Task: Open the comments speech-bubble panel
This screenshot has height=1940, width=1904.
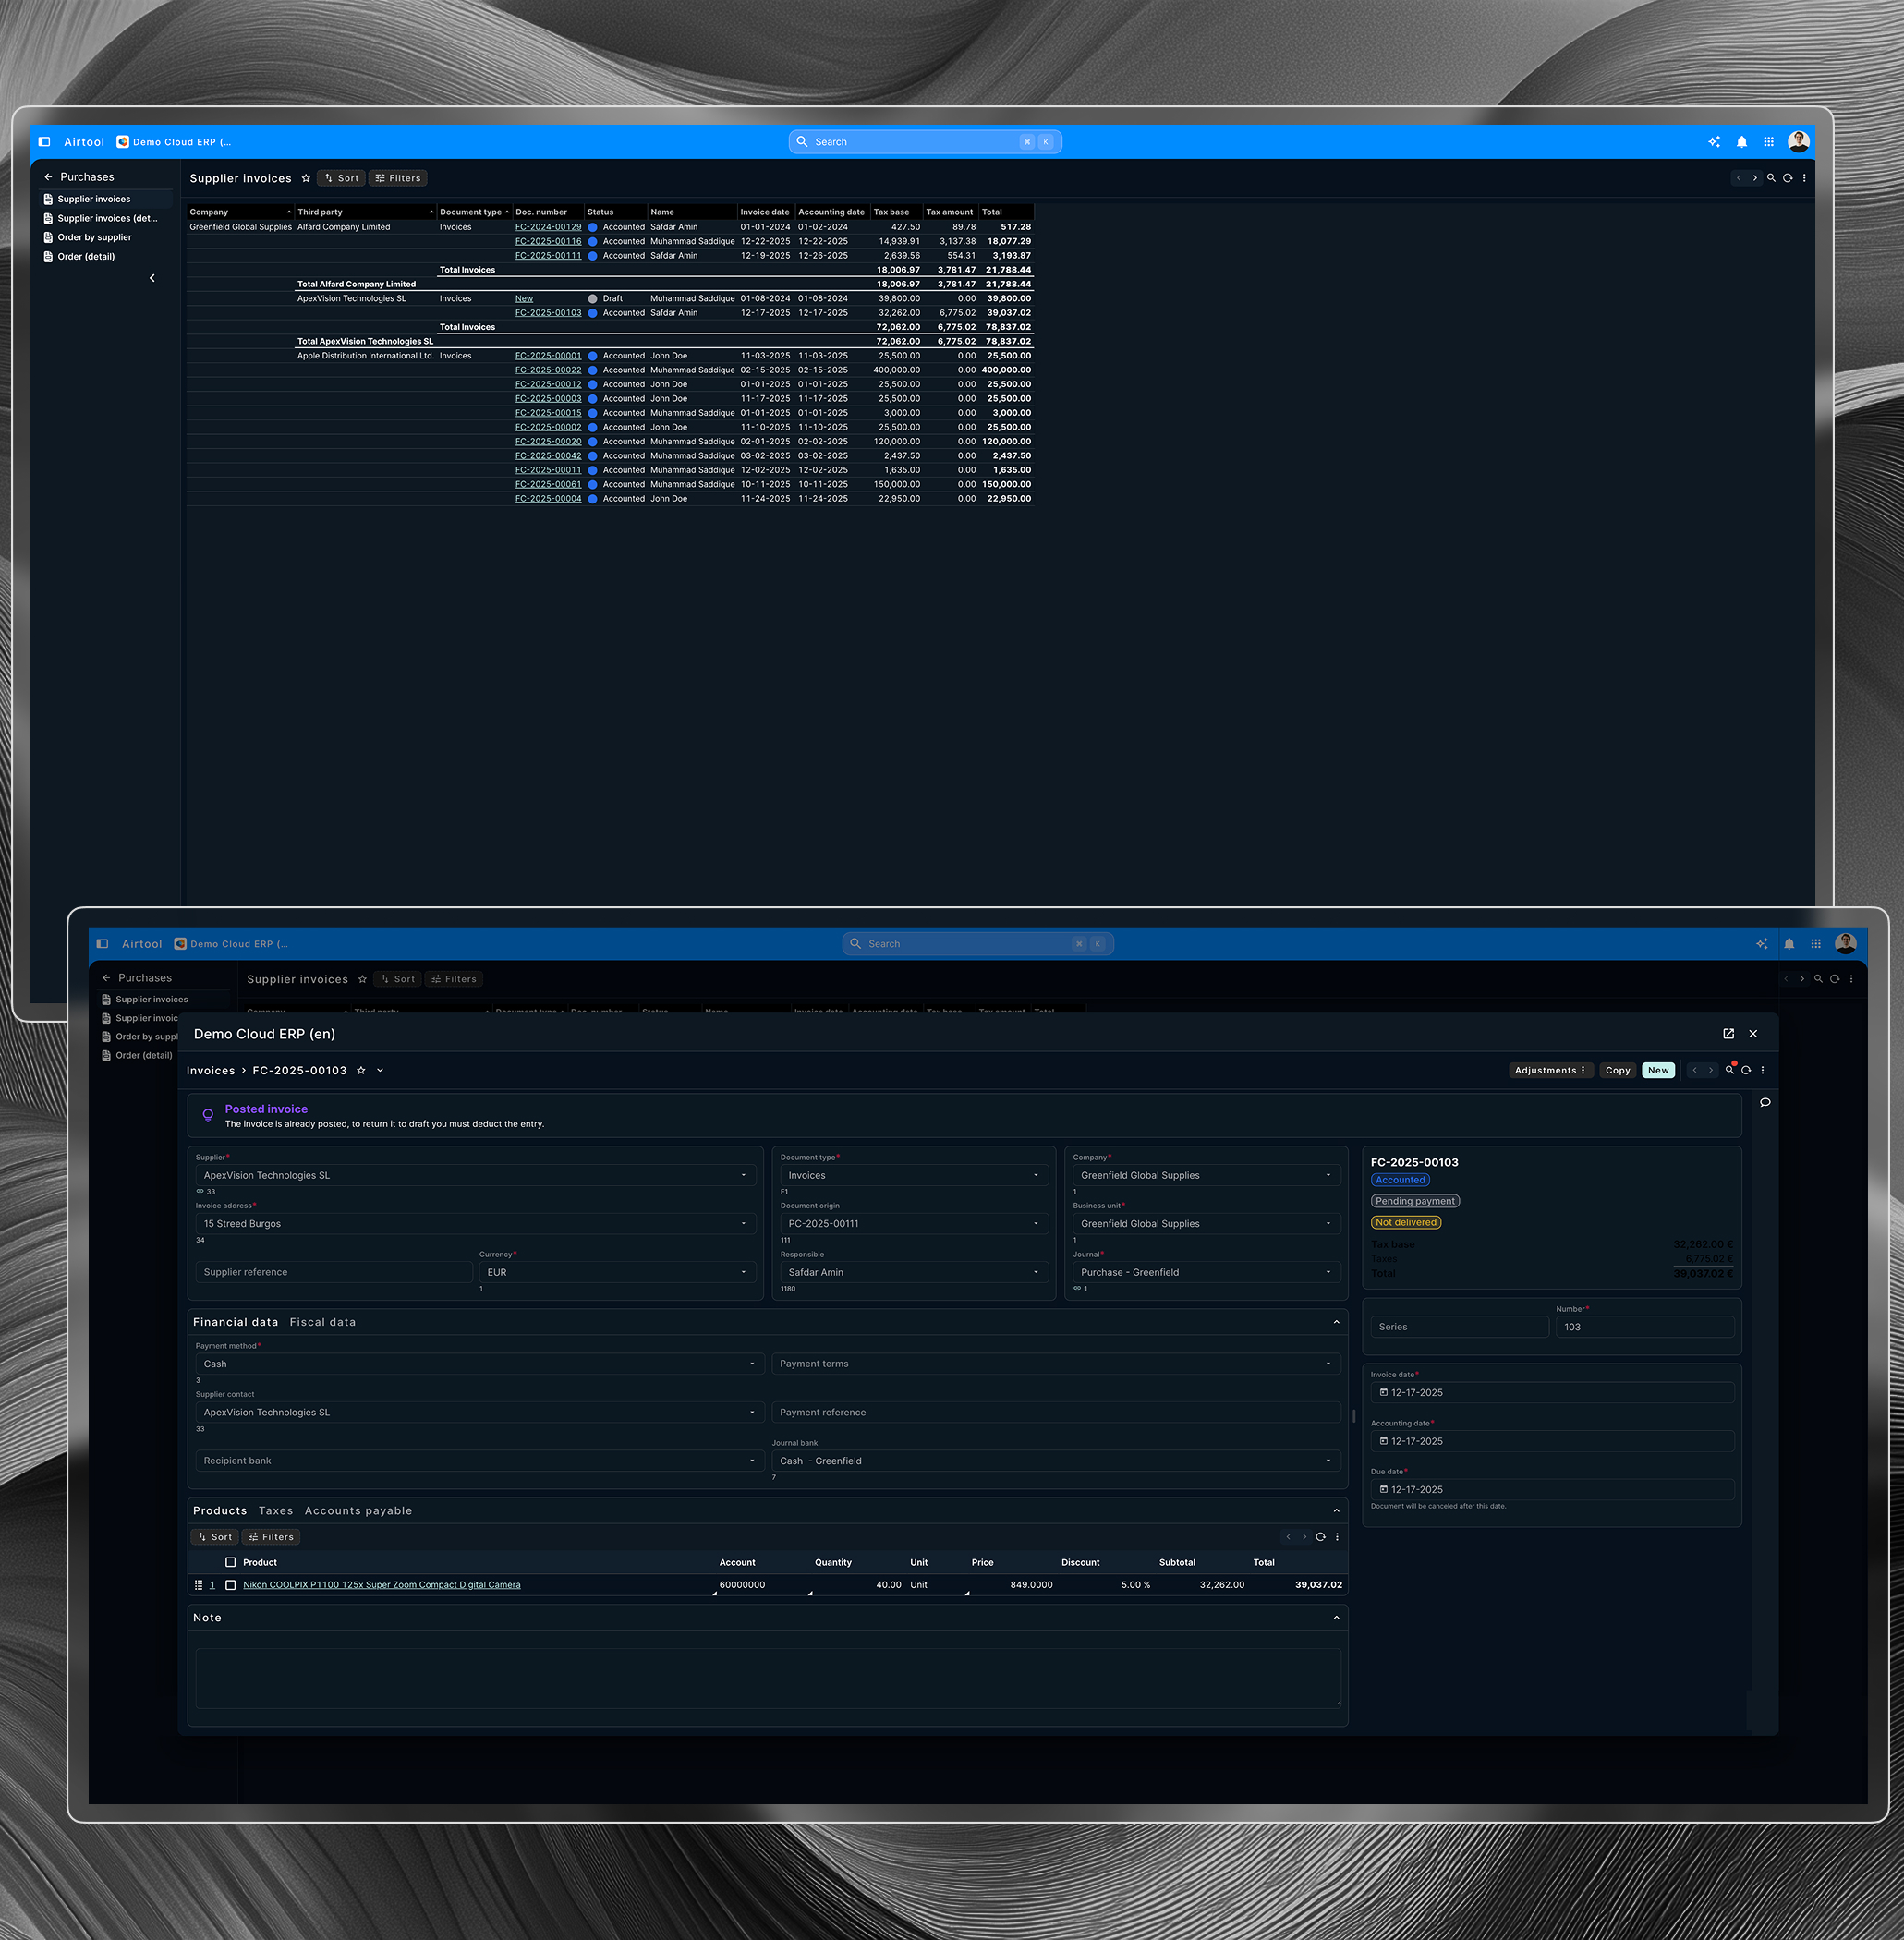Action: coord(1765,1102)
